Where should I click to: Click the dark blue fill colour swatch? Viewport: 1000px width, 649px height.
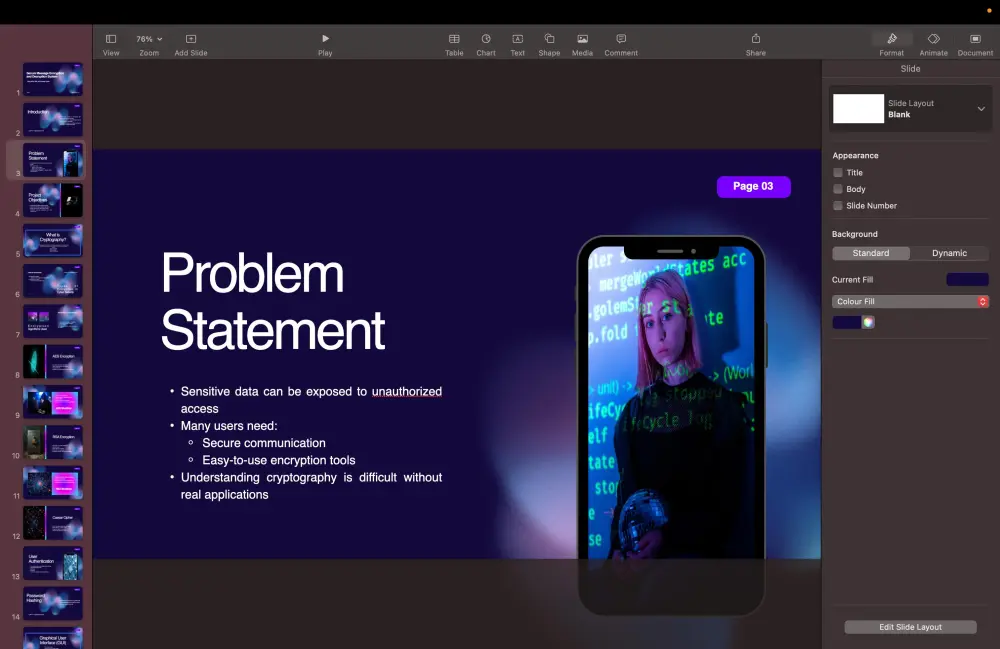[x=846, y=323]
